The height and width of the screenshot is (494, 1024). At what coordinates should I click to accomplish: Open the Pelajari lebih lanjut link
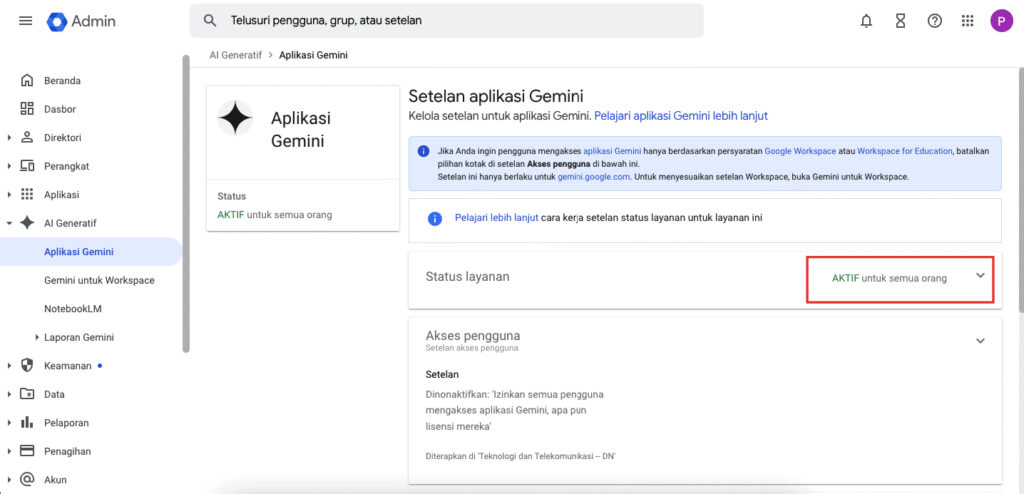[496, 218]
